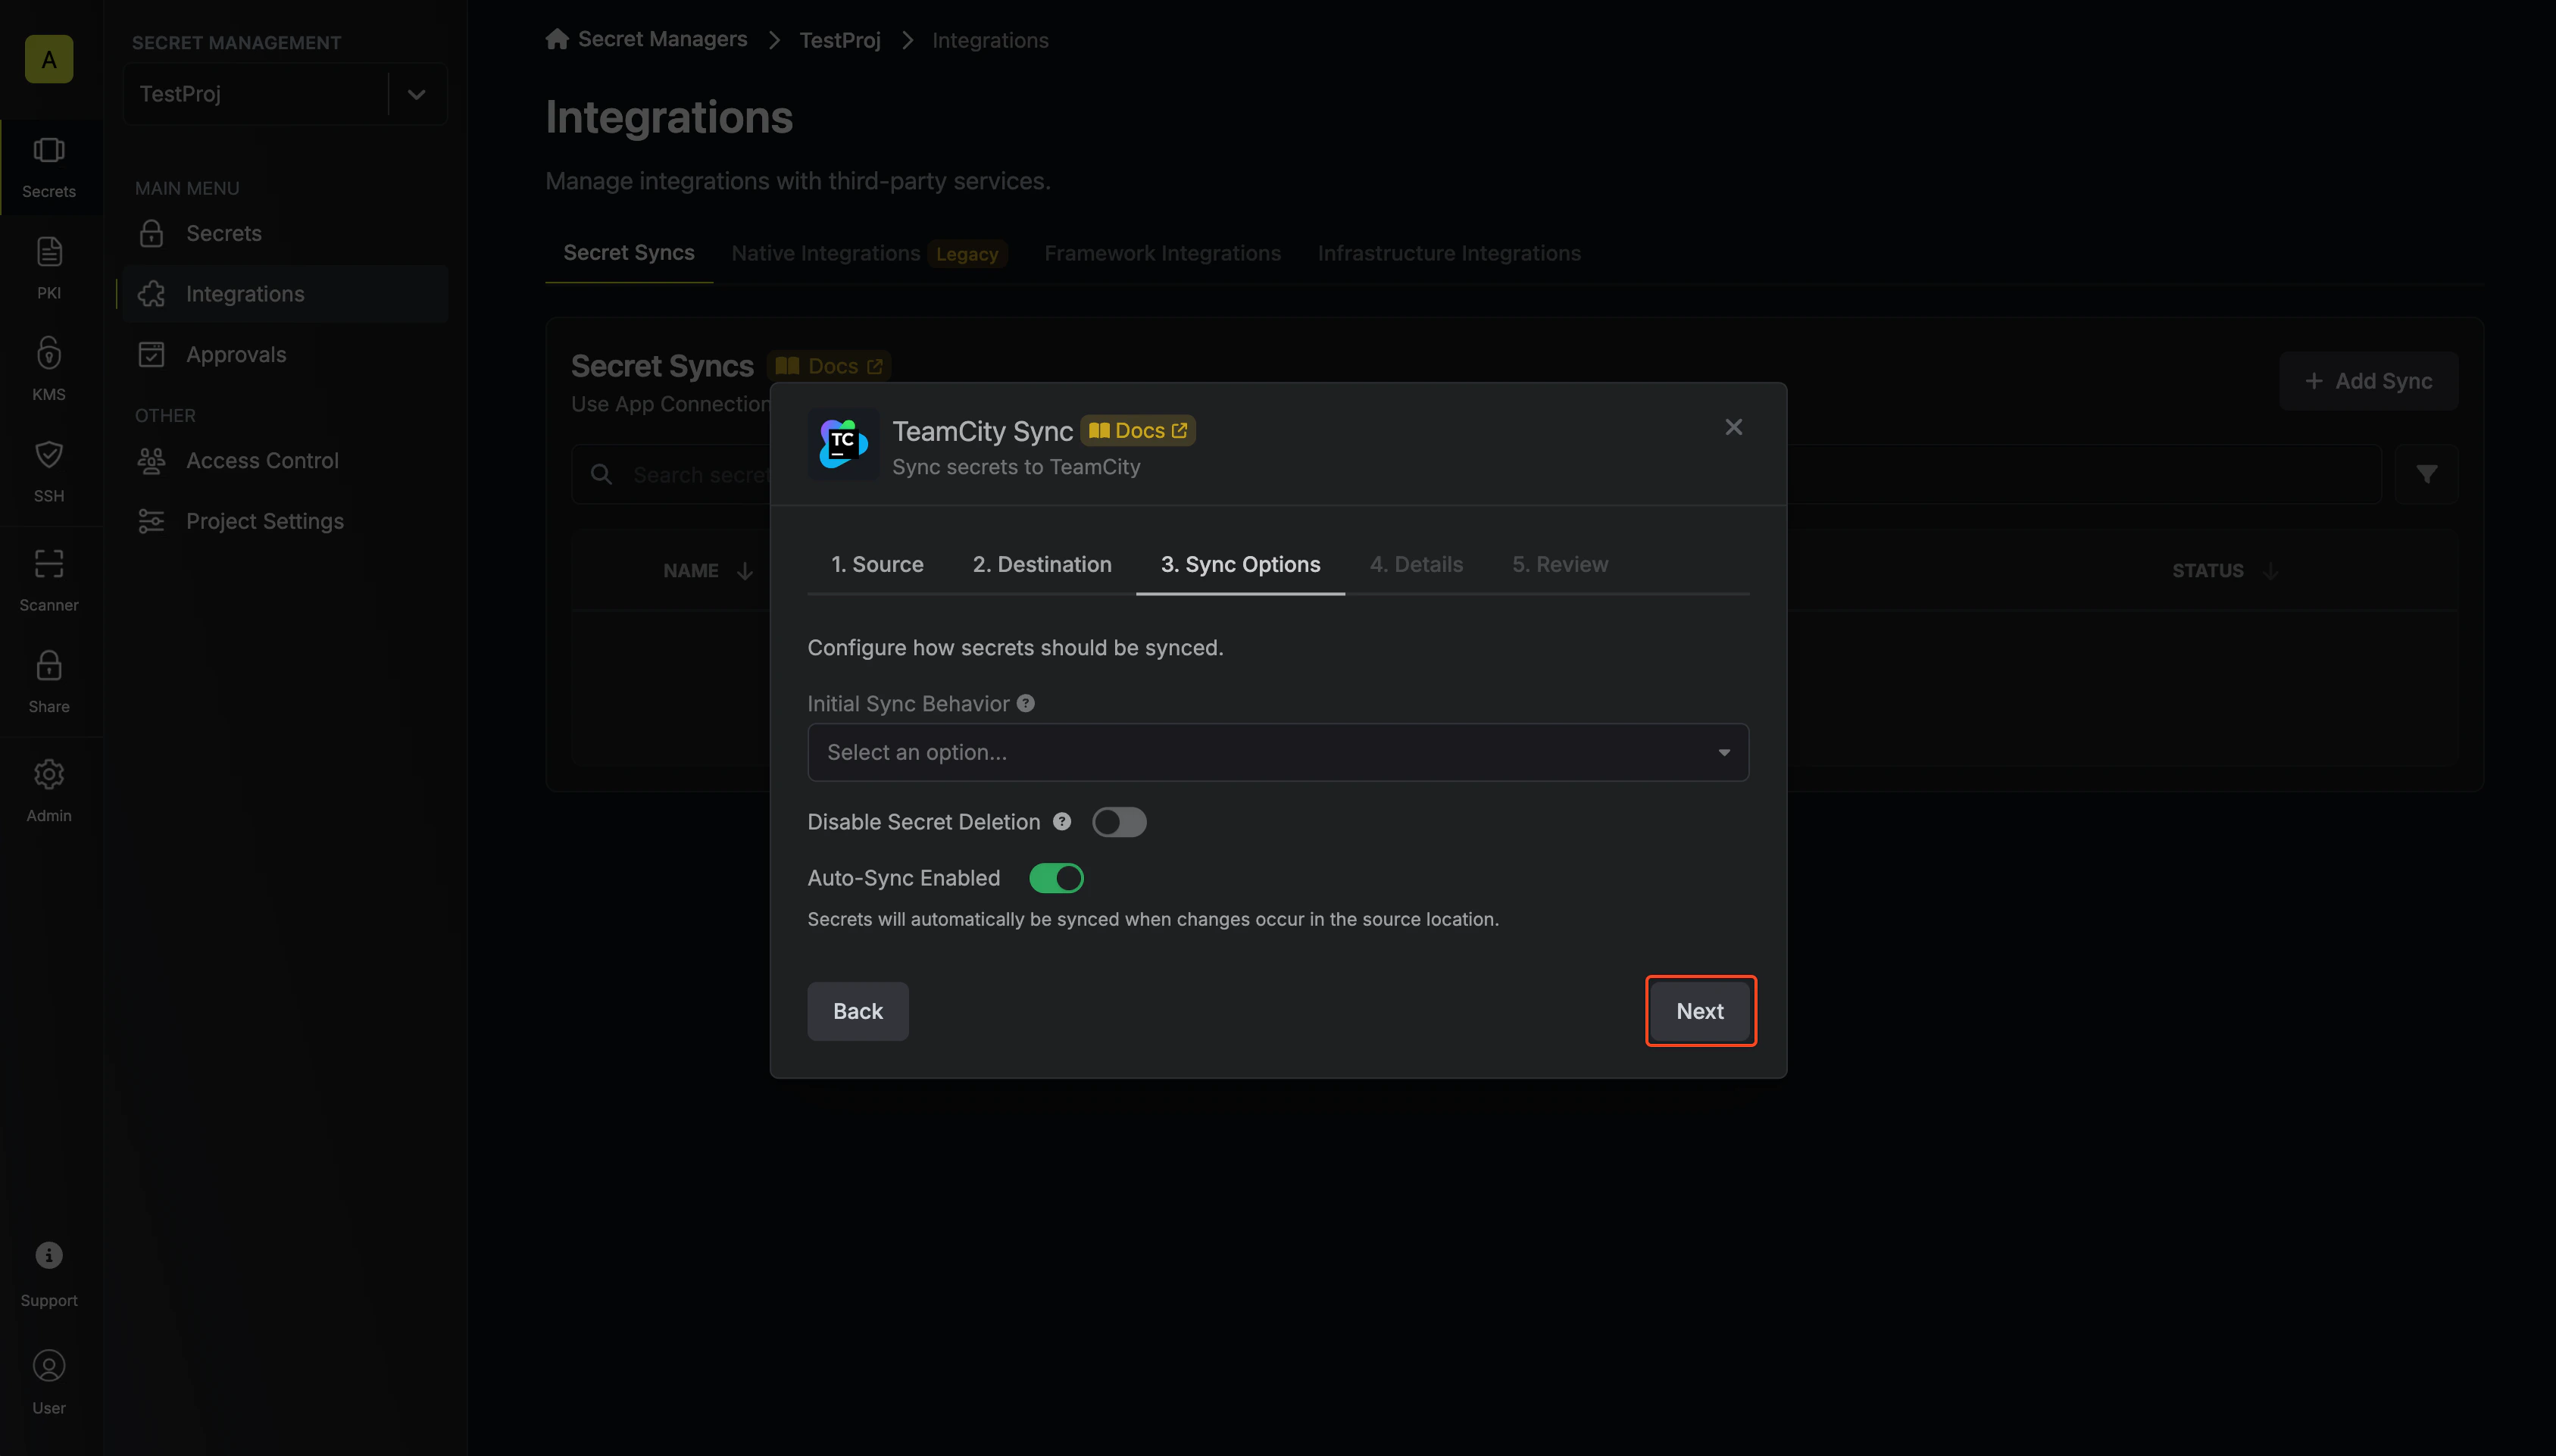Open the SSH shield icon

pos(49,454)
